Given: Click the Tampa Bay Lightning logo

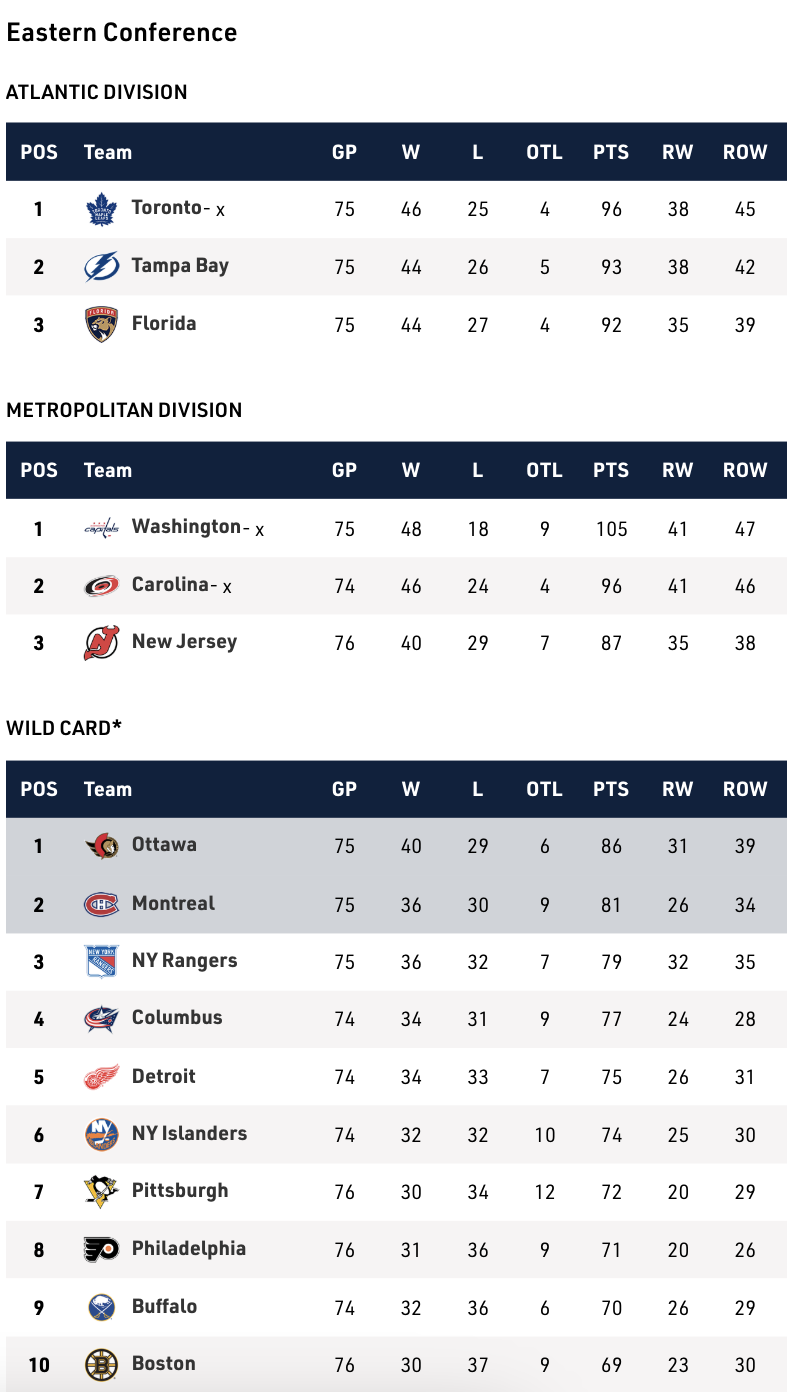Looking at the screenshot, I should [x=101, y=267].
